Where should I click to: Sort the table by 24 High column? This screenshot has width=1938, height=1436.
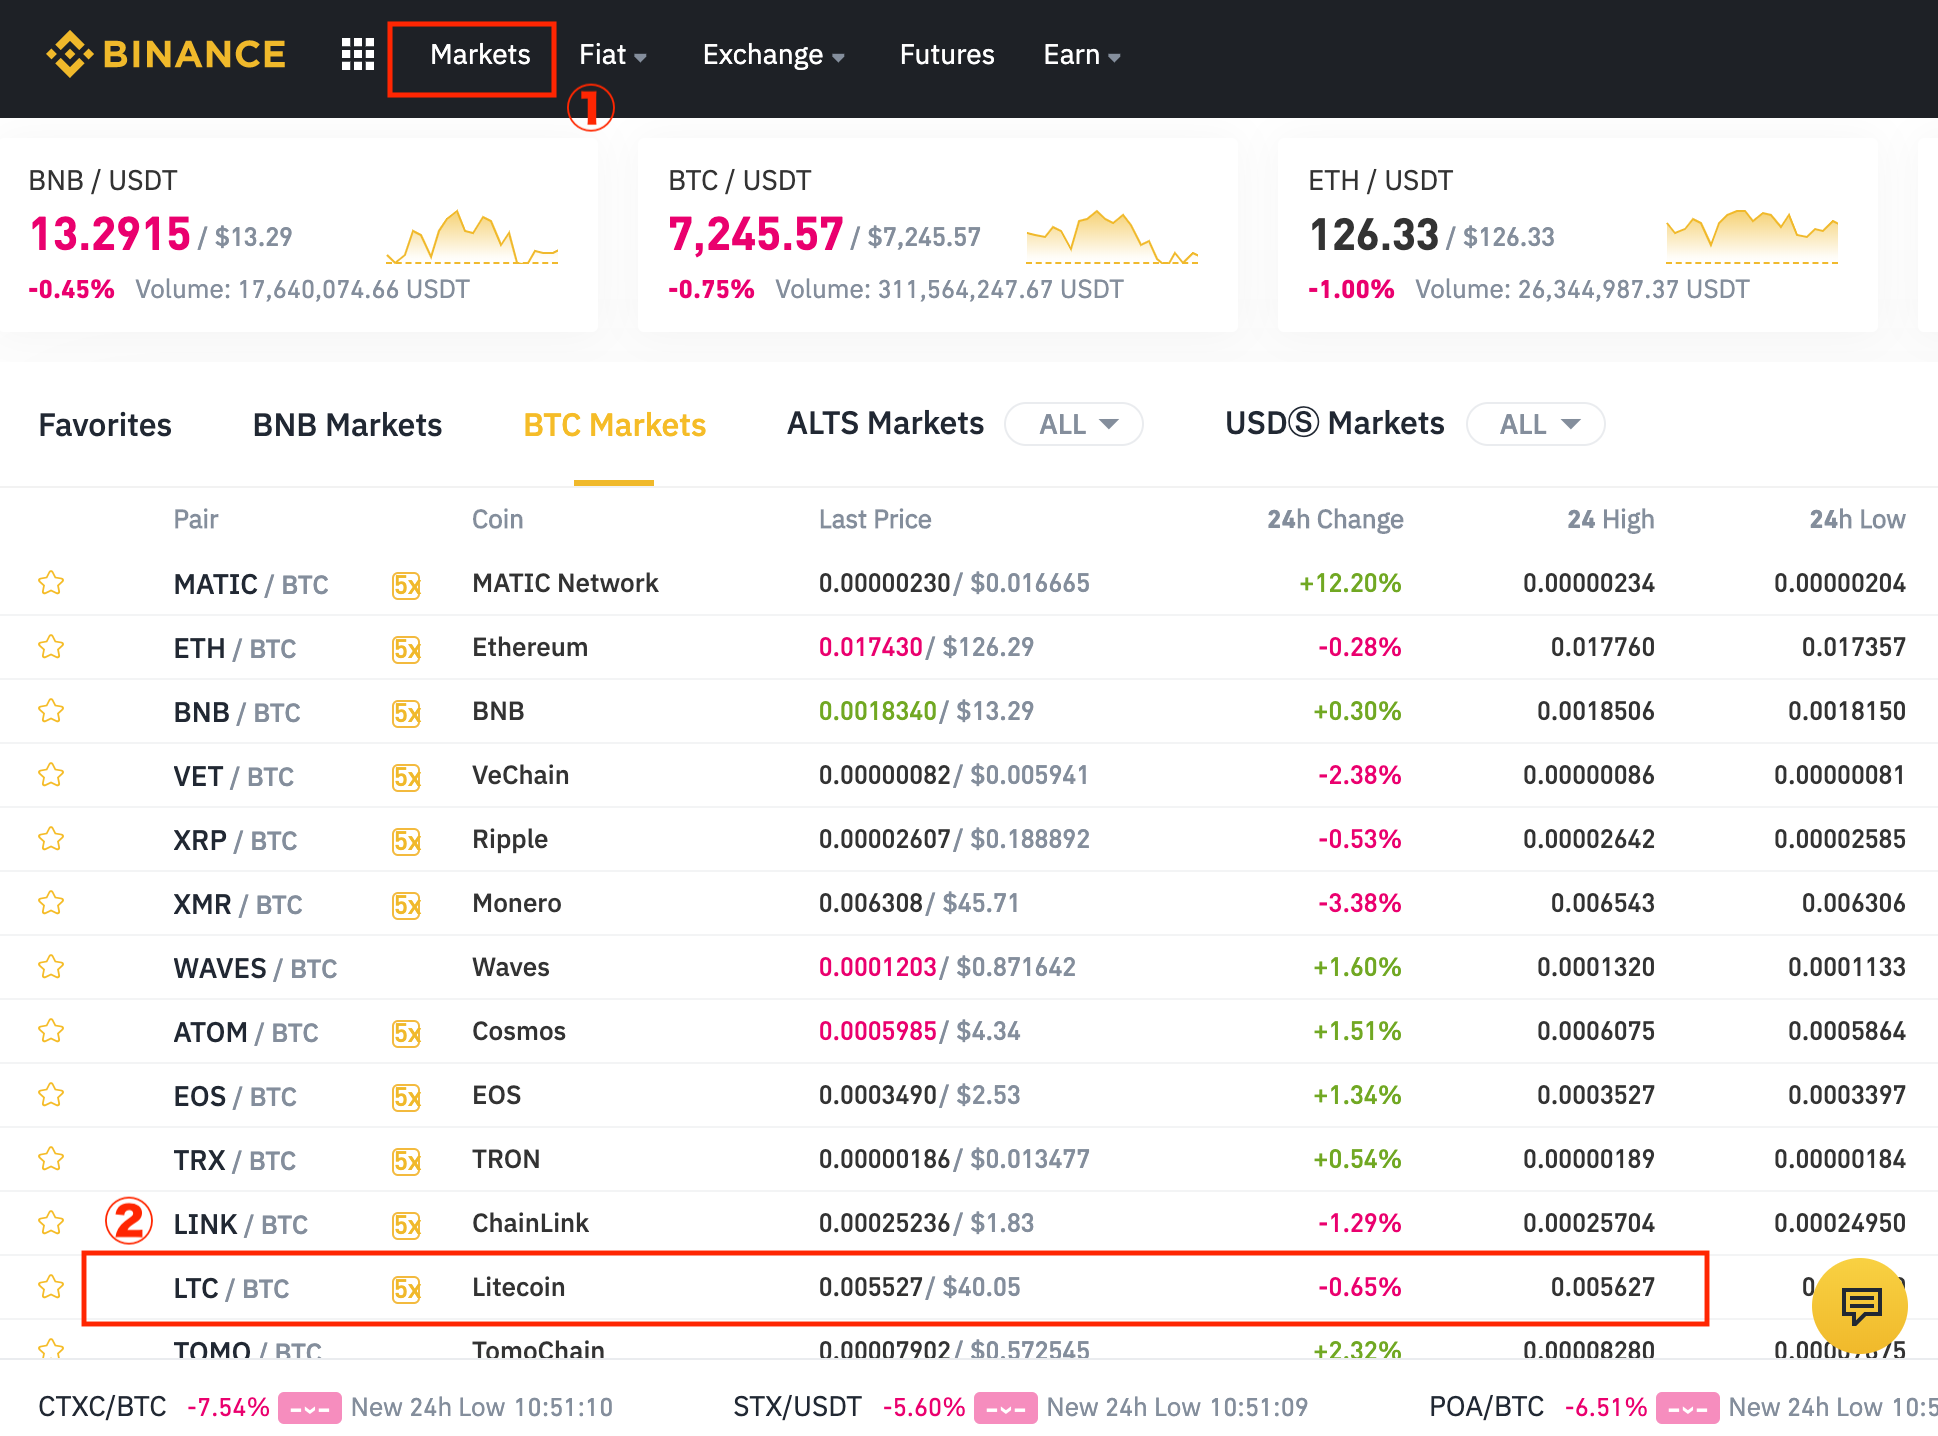[x=1610, y=519]
